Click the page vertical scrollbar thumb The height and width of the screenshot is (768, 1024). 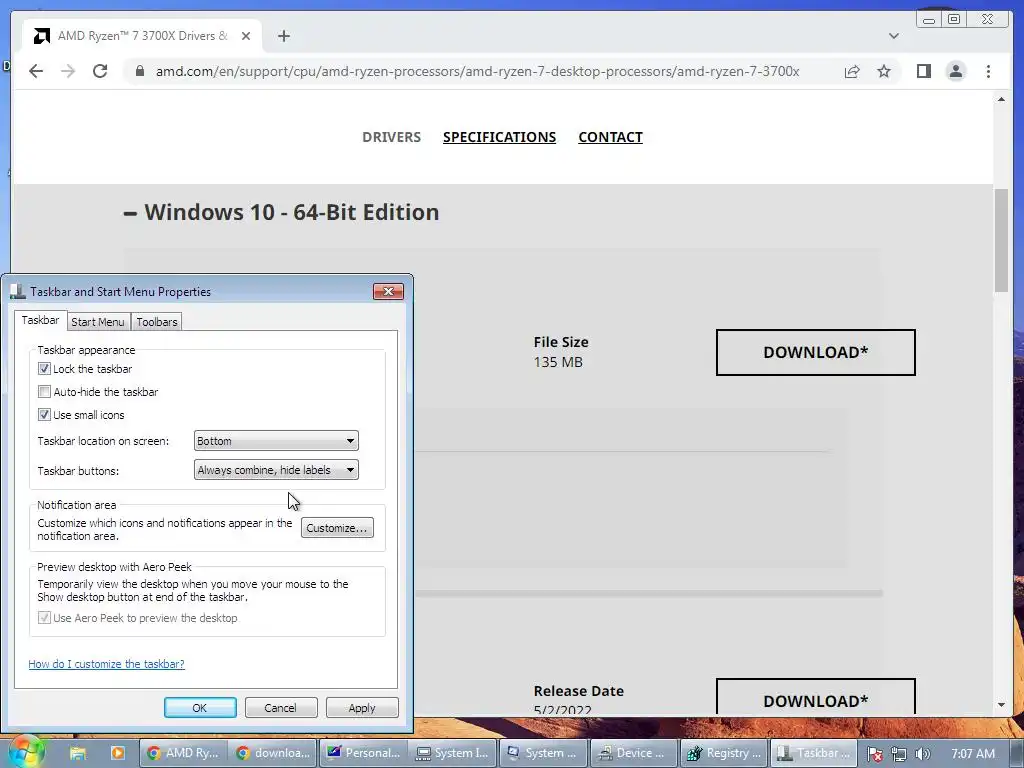pos(1001,240)
